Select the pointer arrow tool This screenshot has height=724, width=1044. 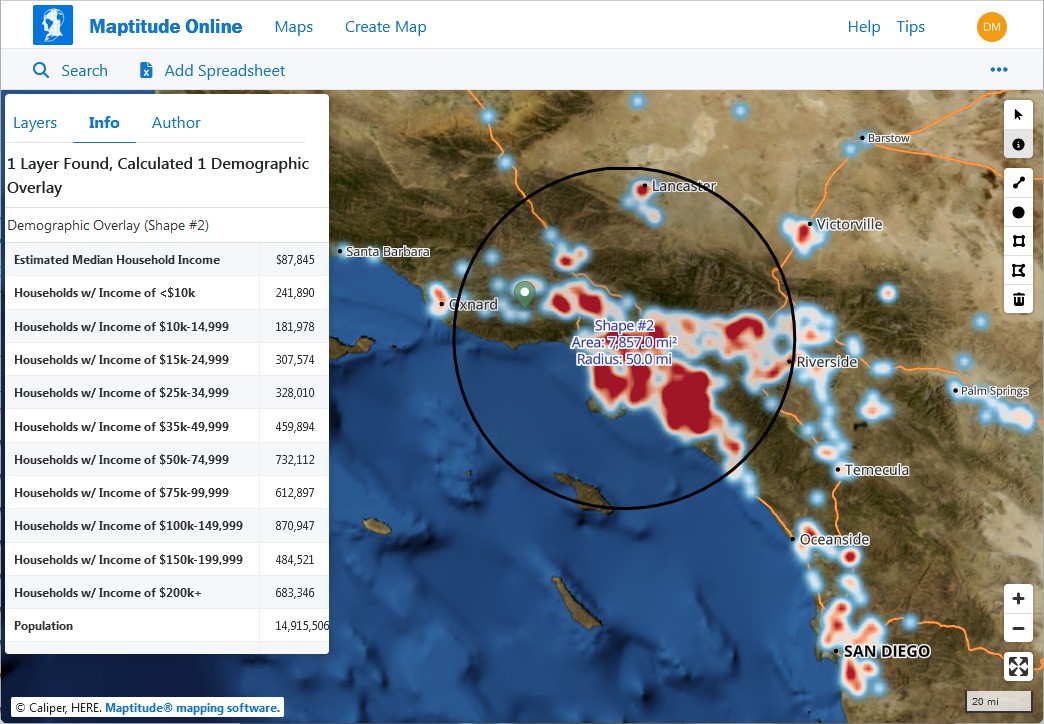click(x=1018, y=114)
